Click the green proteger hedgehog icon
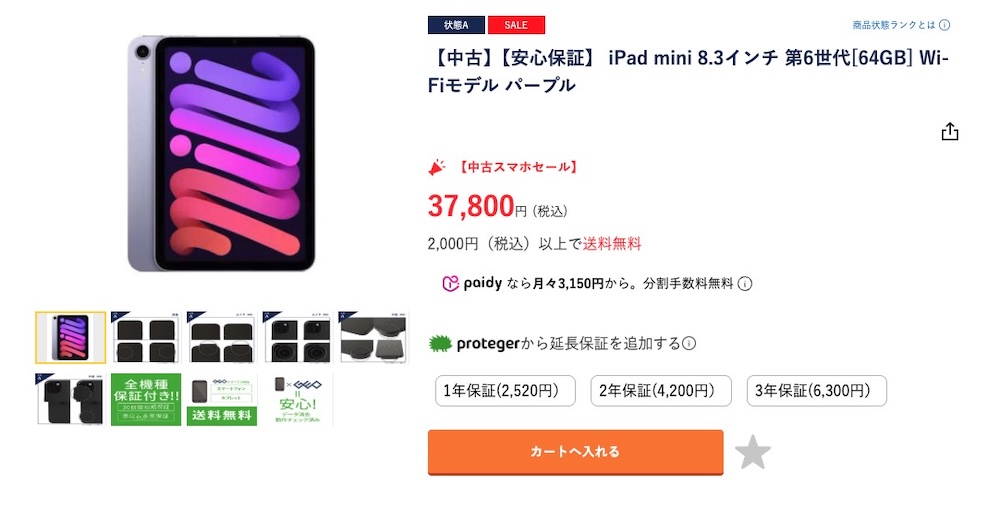 coord(440,343)
